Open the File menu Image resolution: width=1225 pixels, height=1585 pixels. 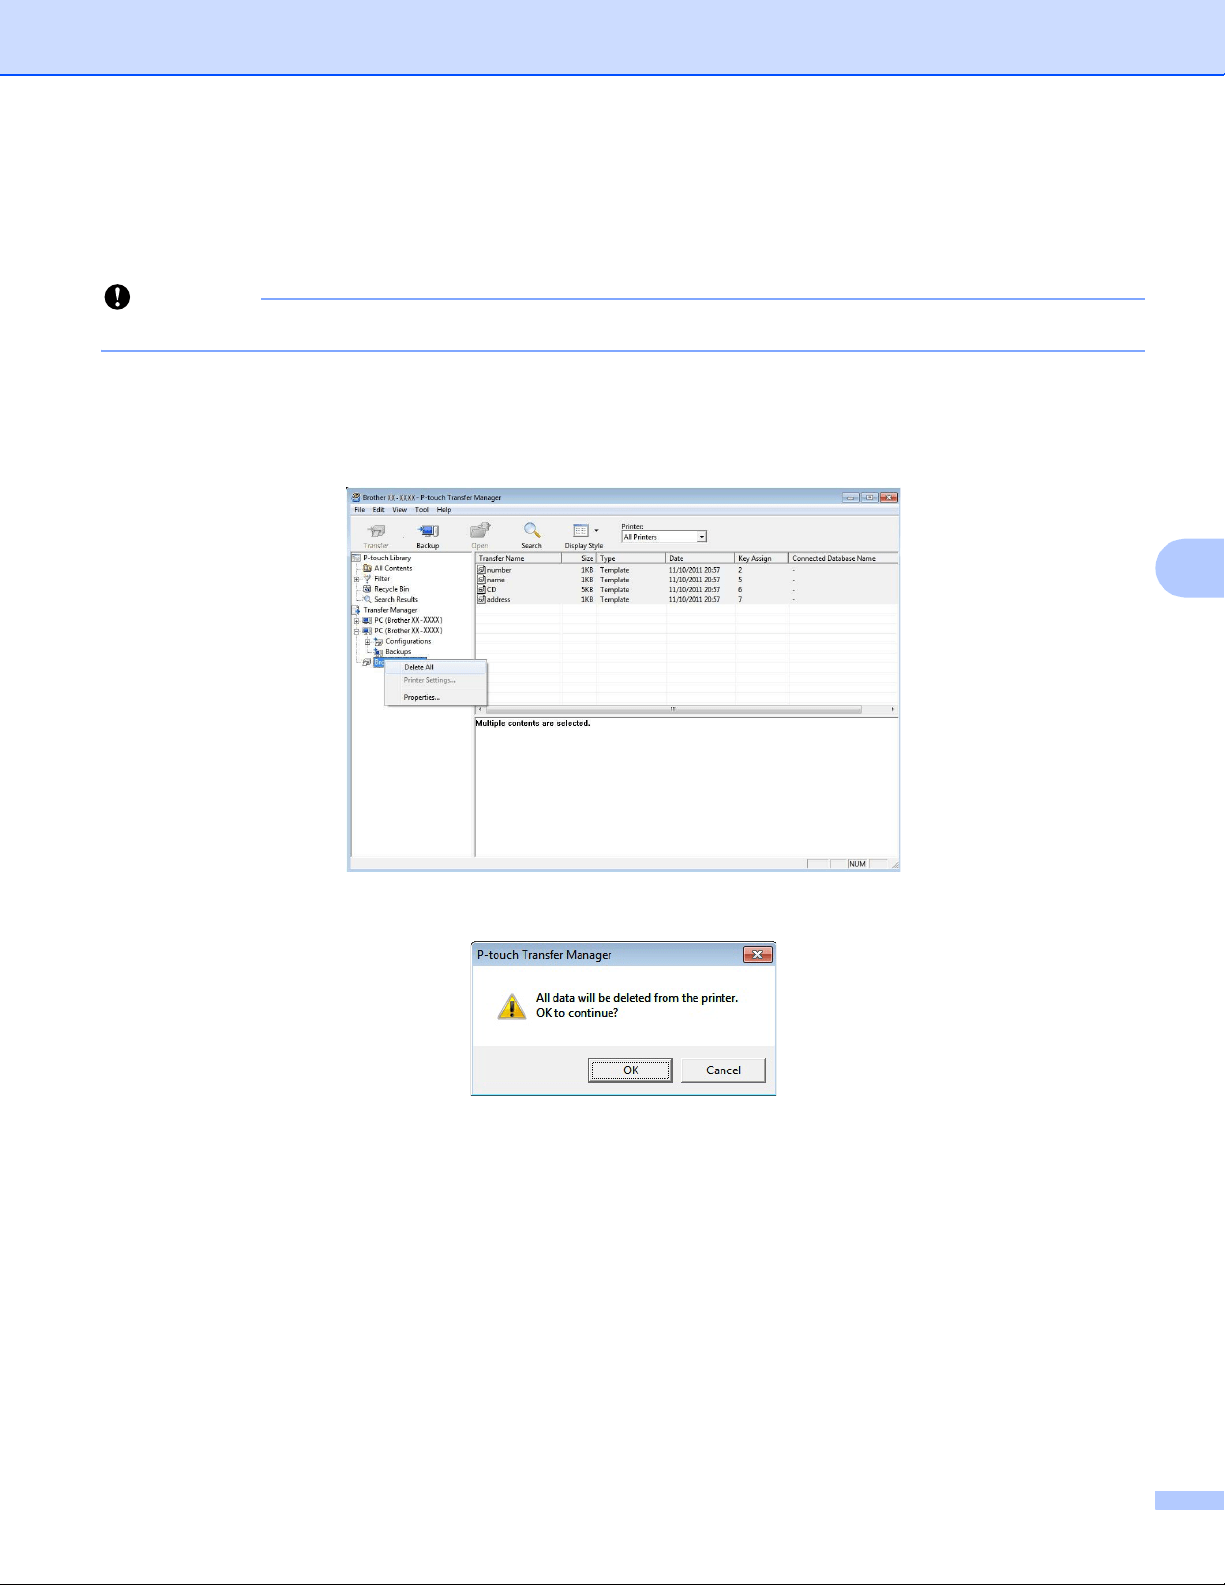360,510
